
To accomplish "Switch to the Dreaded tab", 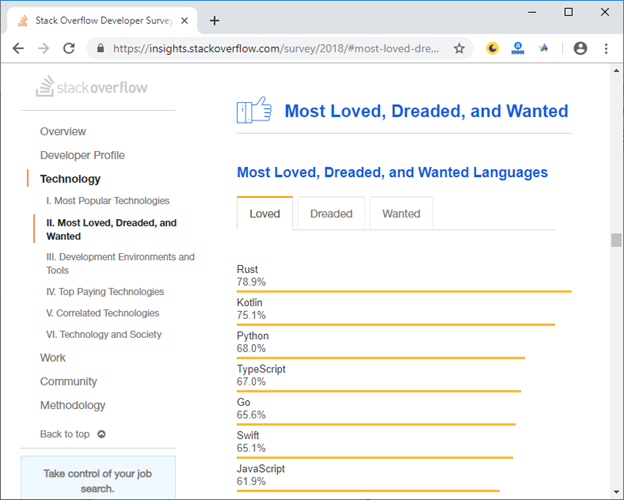I will (x=331, y=213).
